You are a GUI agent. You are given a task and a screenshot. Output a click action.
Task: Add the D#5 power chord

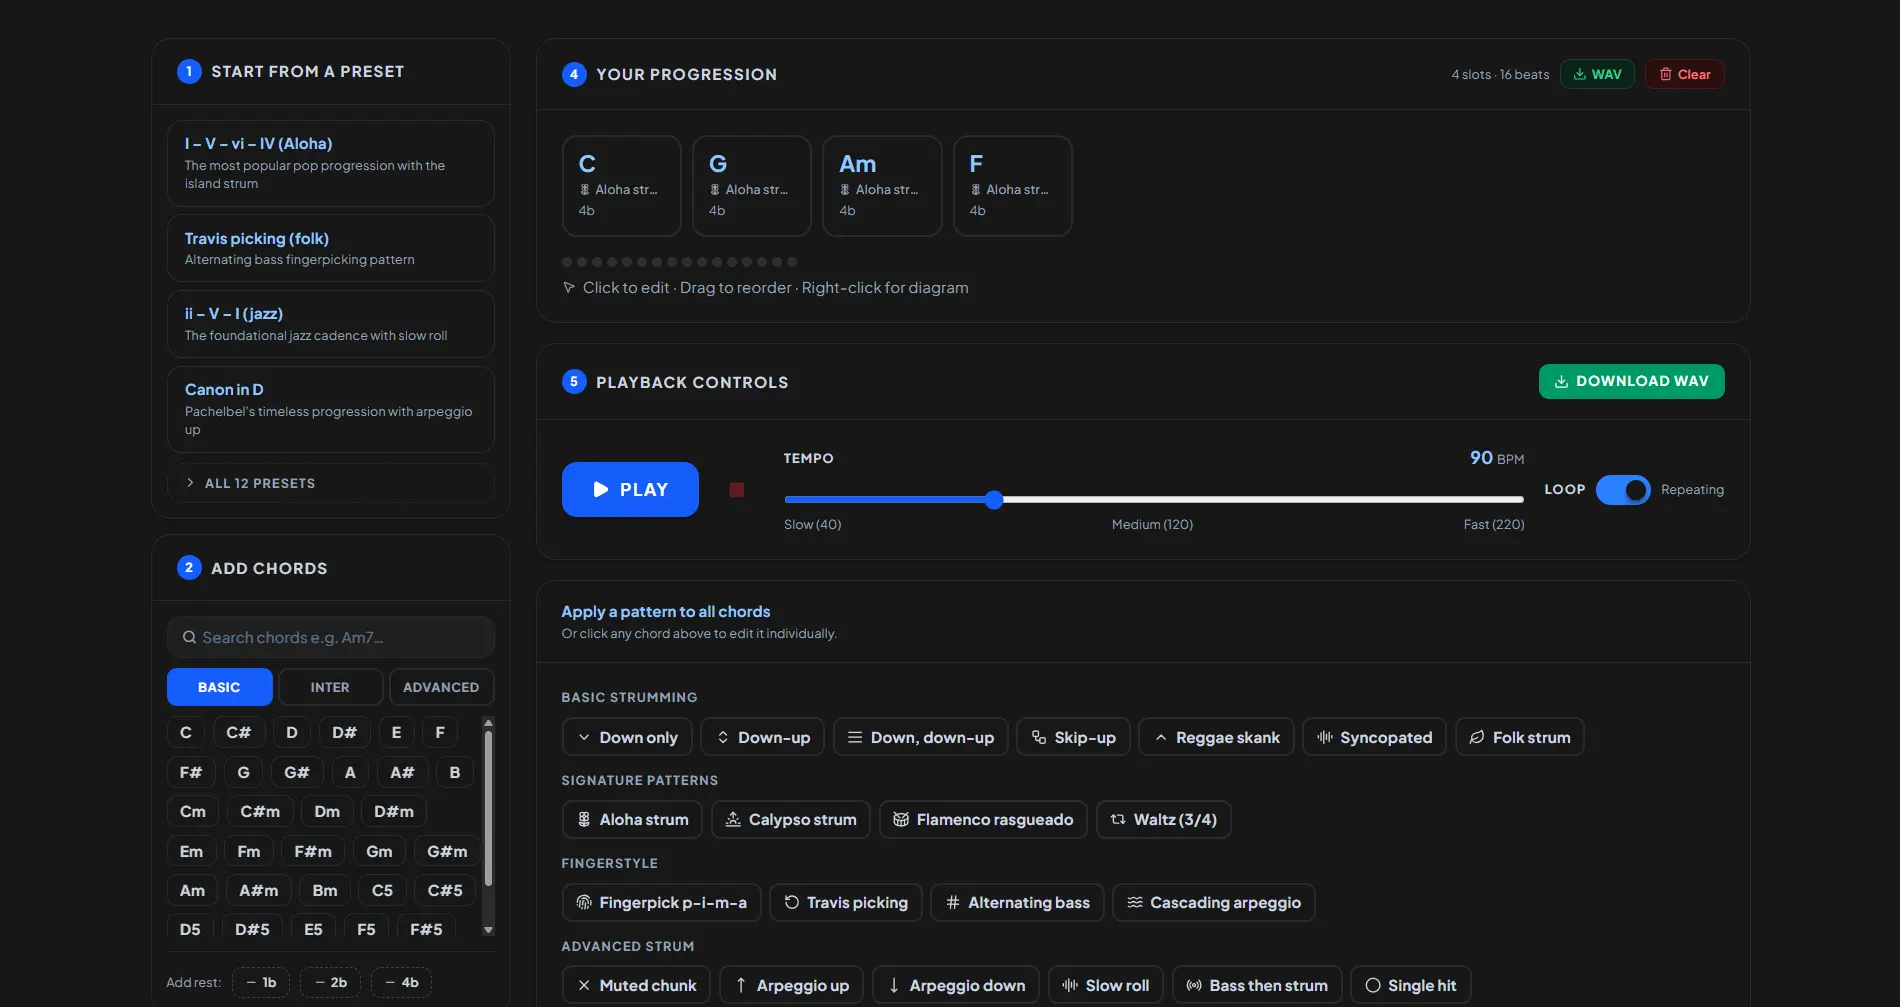pyautogui.click(x=252, y=930)
